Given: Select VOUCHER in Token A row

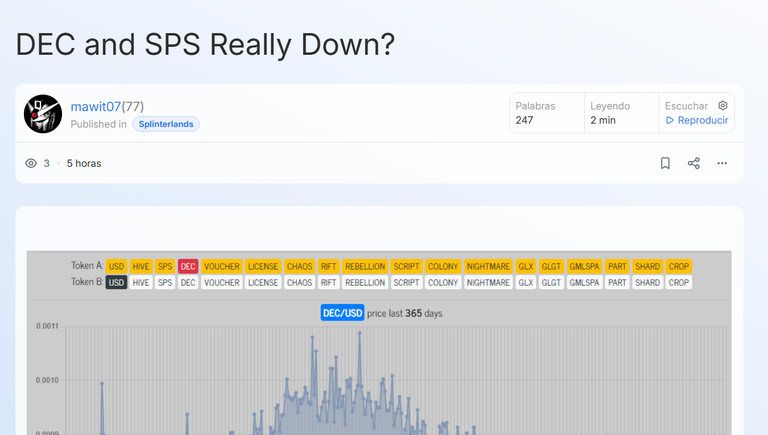Looking at the screenshot, I should tap(222, 266).
